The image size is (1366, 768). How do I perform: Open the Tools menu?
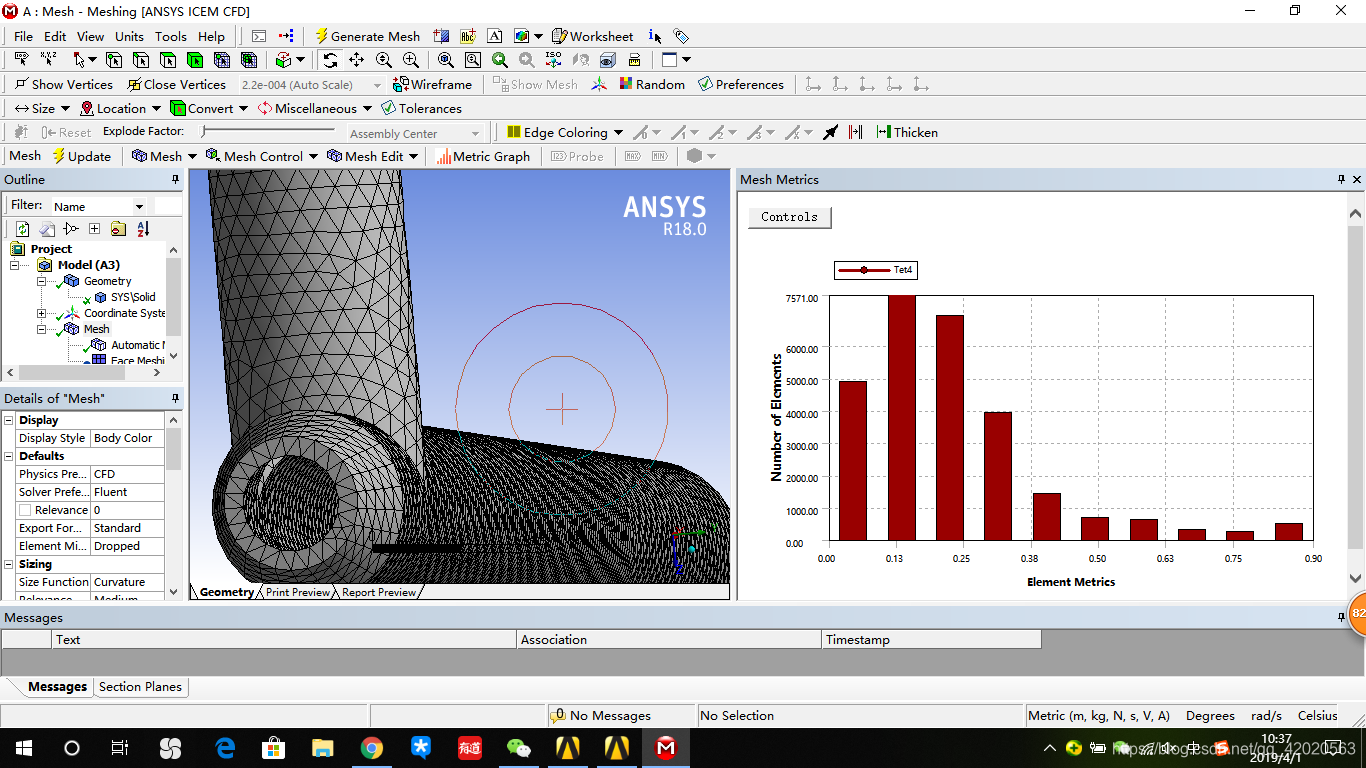coord(170,36)
